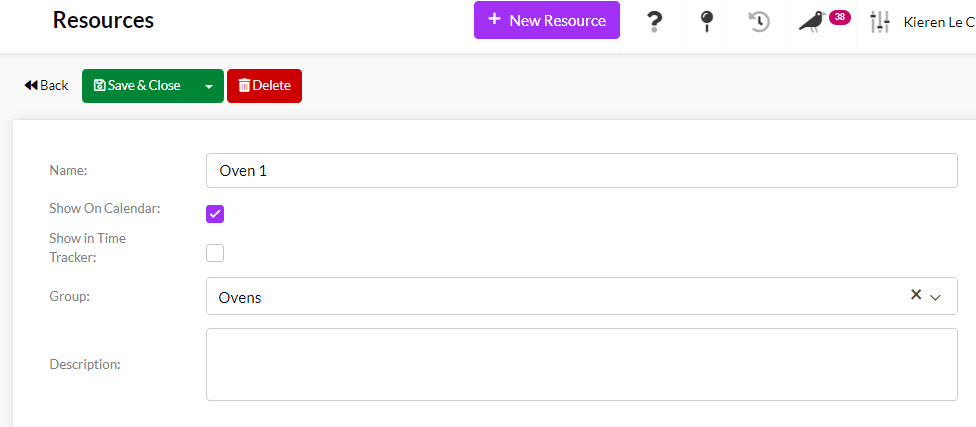Uncheck the Show On Calendar checkbox
Screen dimensions: 976x427
click(215, 214)
